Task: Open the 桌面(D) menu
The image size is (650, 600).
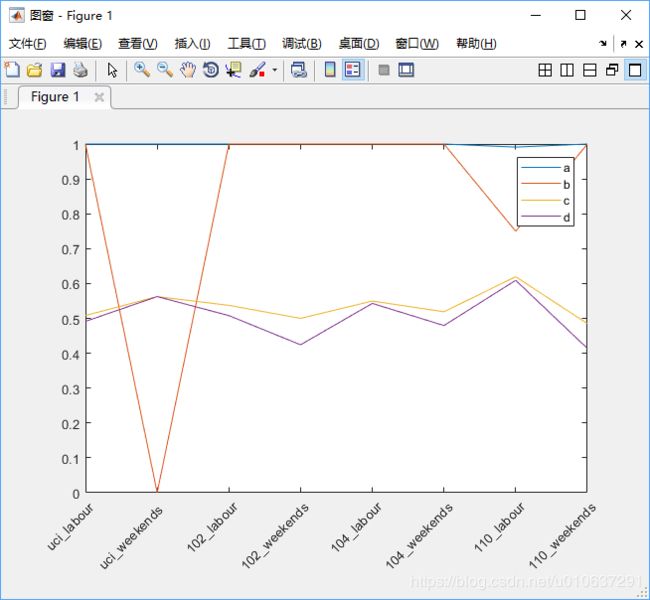Action: (x=359, y=44)
